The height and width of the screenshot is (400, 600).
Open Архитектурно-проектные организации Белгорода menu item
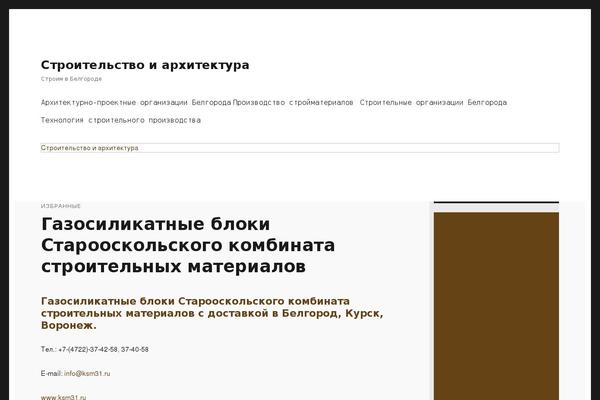[136, 103]
